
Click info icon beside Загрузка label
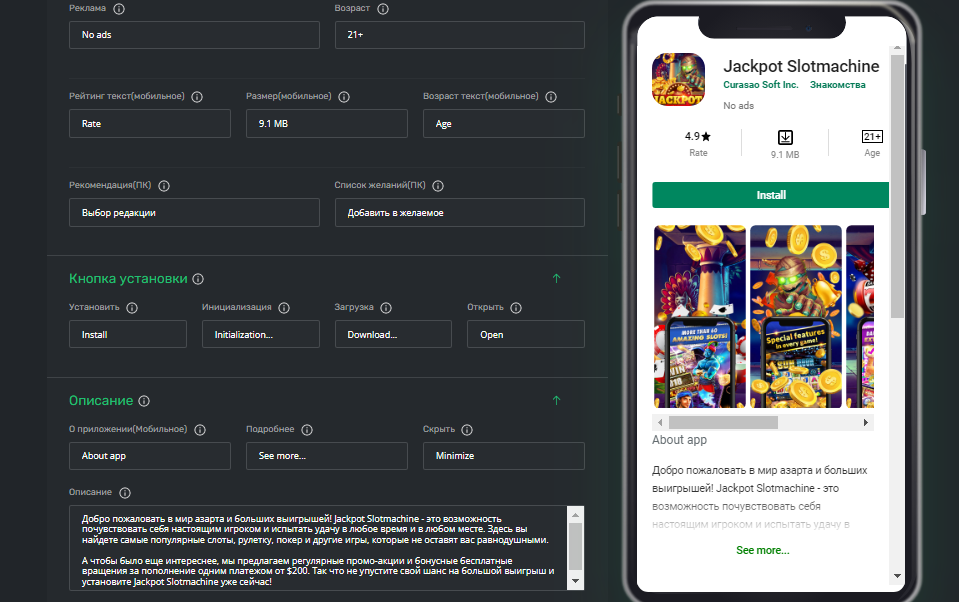pos(386,308)
